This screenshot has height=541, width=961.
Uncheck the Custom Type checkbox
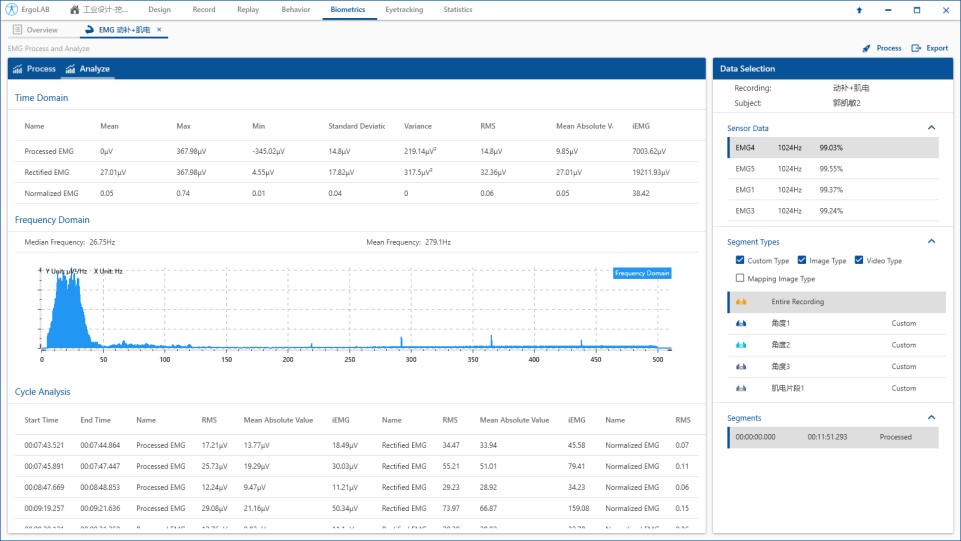coord(740,261)
